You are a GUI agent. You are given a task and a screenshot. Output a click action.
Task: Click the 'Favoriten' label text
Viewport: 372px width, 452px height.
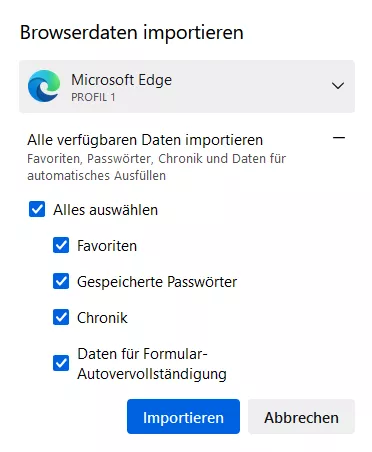107,246
